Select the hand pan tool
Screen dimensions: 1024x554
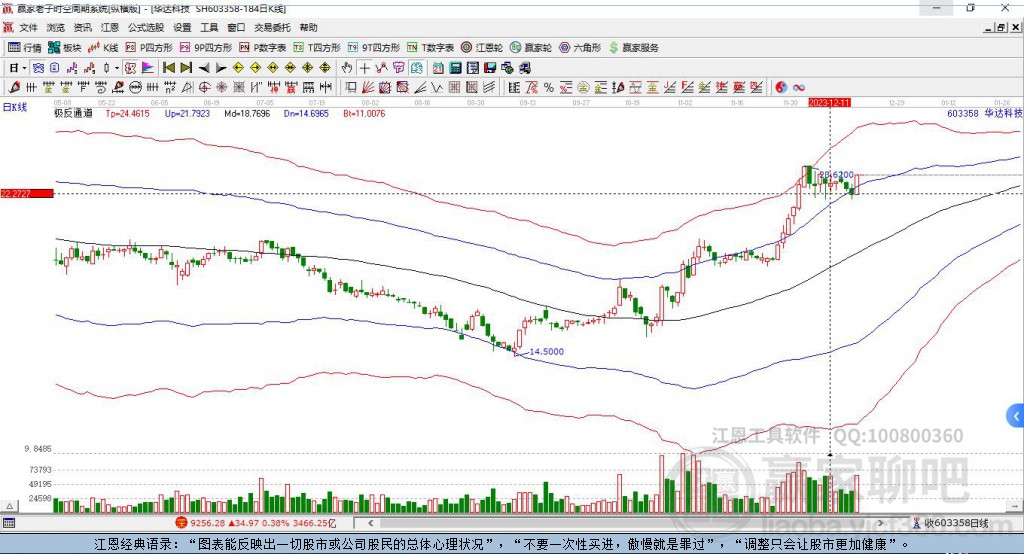coord(347,68)
